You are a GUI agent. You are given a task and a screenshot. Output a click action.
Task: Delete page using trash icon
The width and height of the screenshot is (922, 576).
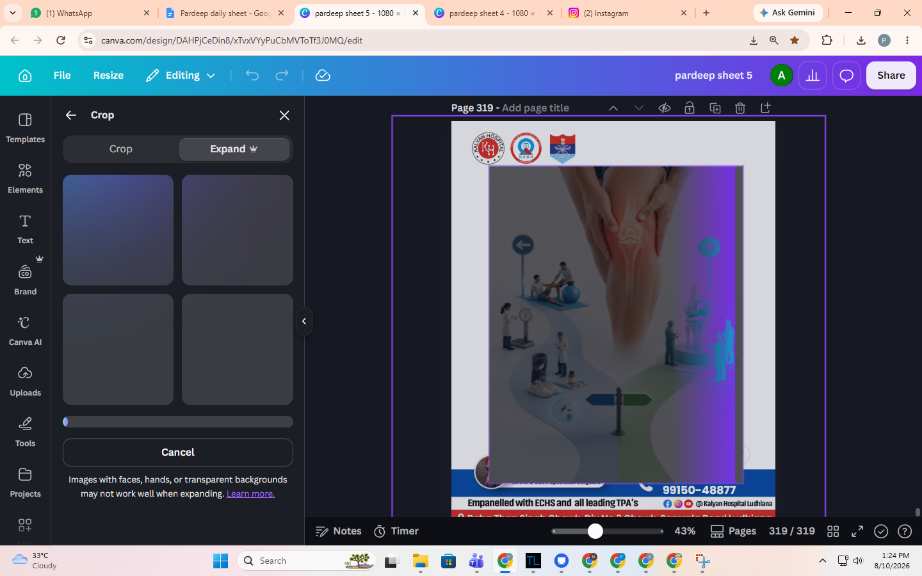point(740,108)
